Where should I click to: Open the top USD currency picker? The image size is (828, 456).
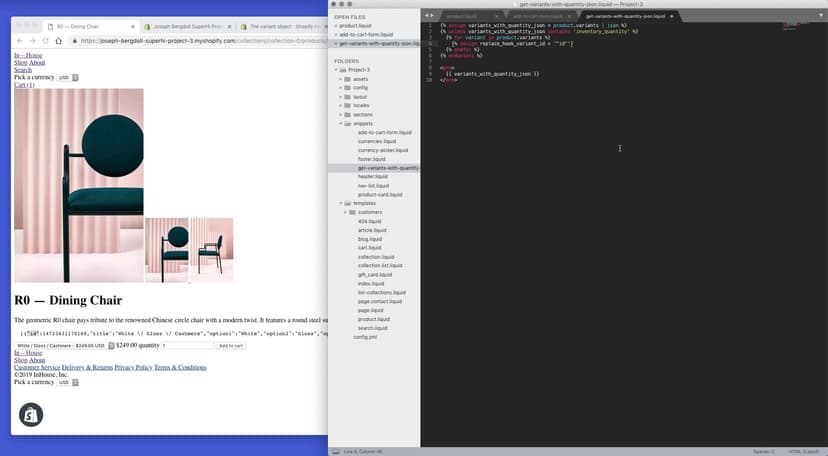(x=64, y=77)
